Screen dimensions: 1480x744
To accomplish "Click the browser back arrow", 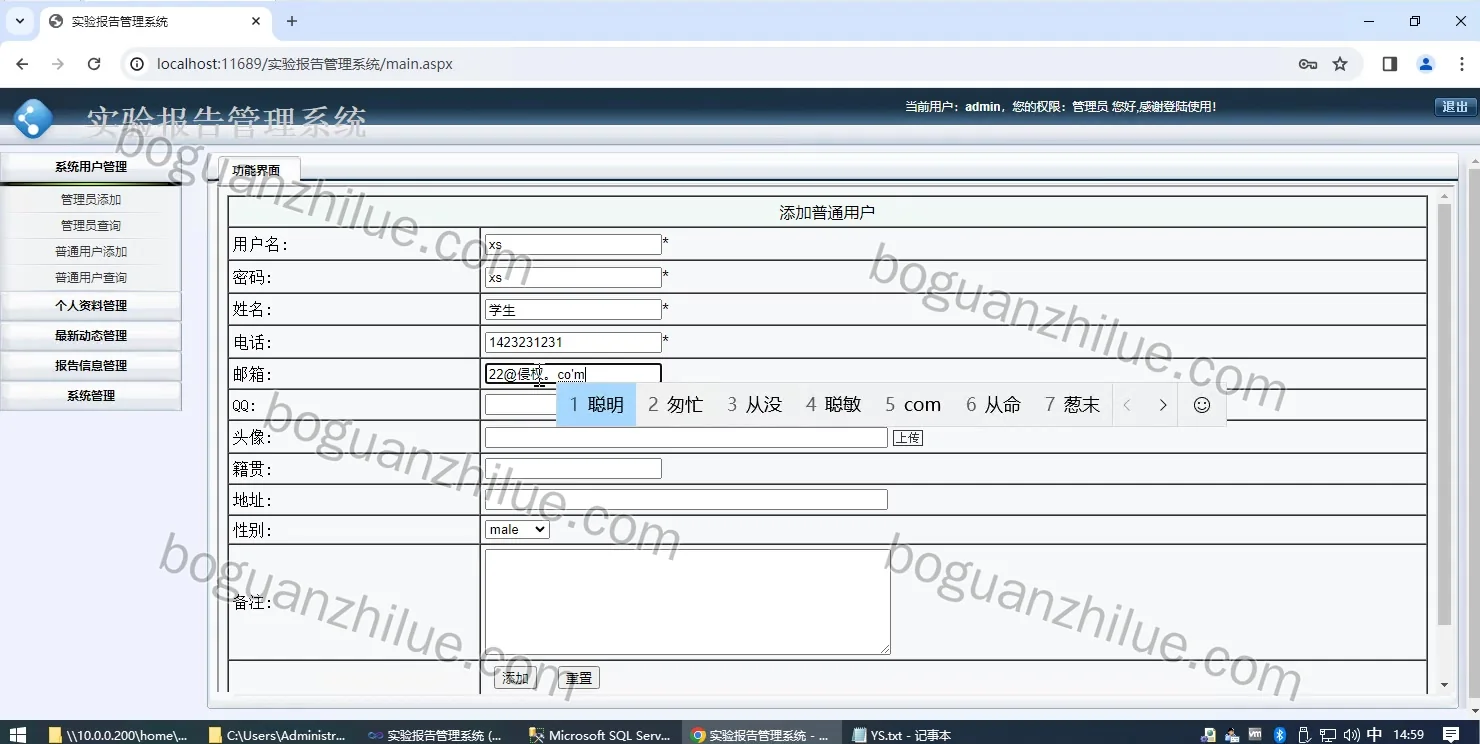I will tap(22, 64).
